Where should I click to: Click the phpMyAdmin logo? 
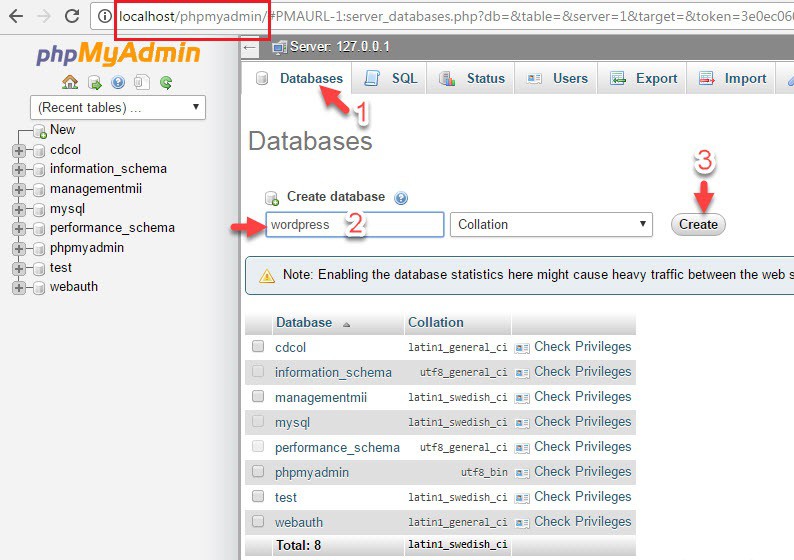[118, 53]
